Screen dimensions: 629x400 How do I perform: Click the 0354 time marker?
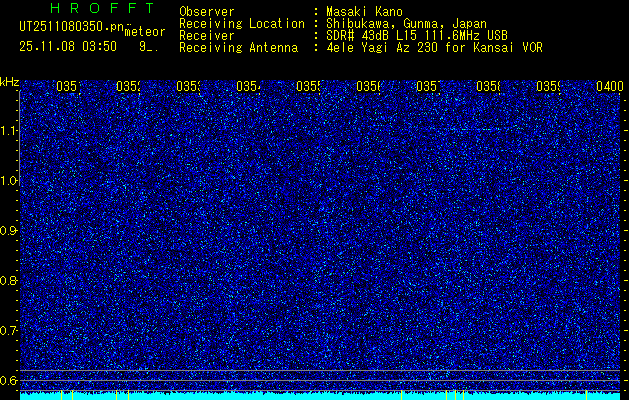tap(248, 86)
